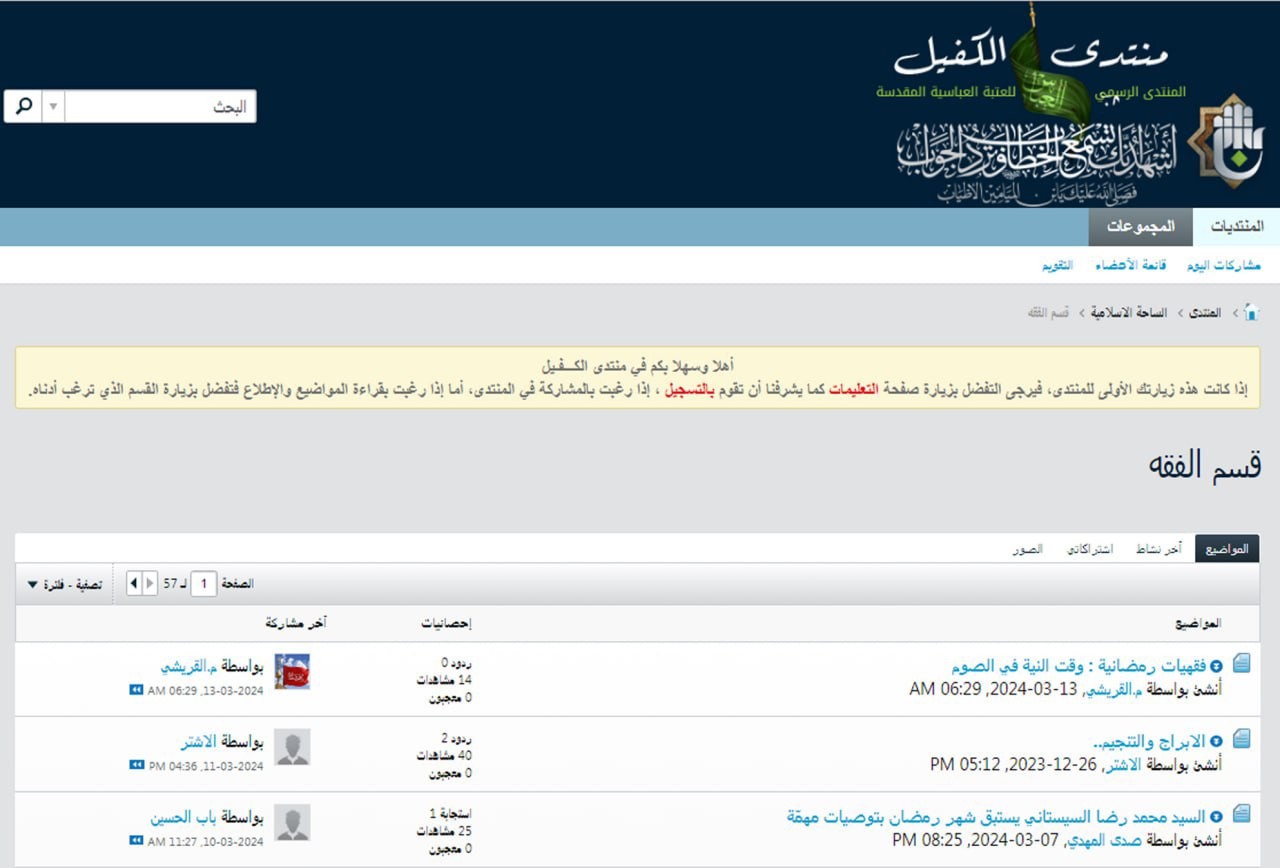Viewport: 1280px width, 868px height.
Task: Open the مشاركات اليوم link
Action: [x=1223, y=265]
